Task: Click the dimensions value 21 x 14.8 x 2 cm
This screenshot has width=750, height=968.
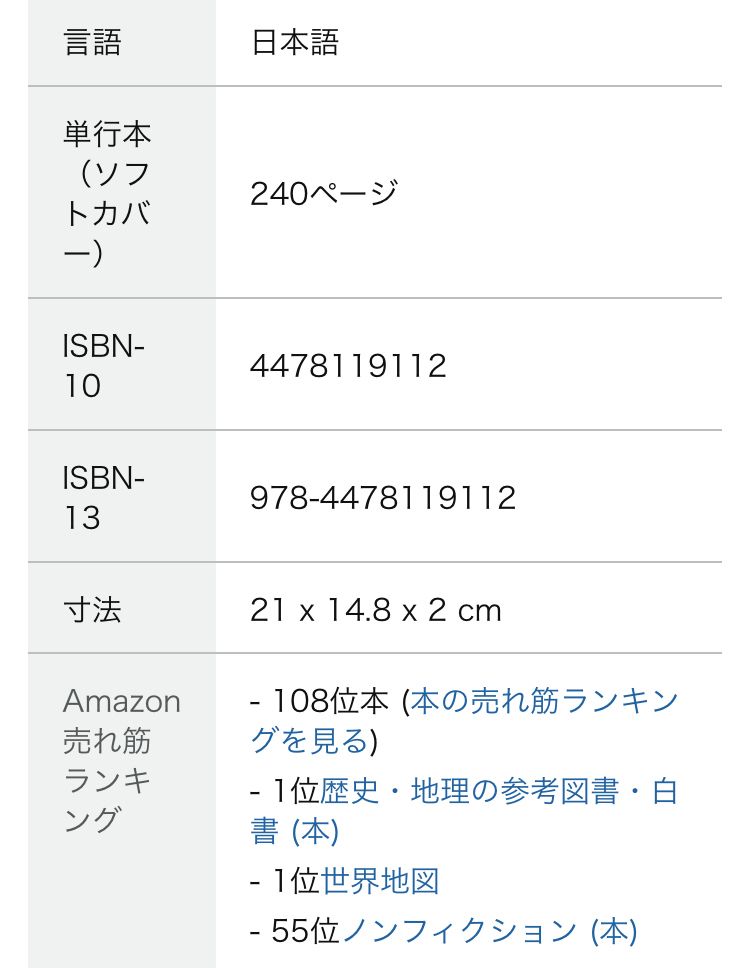Action: pos(375,611)
